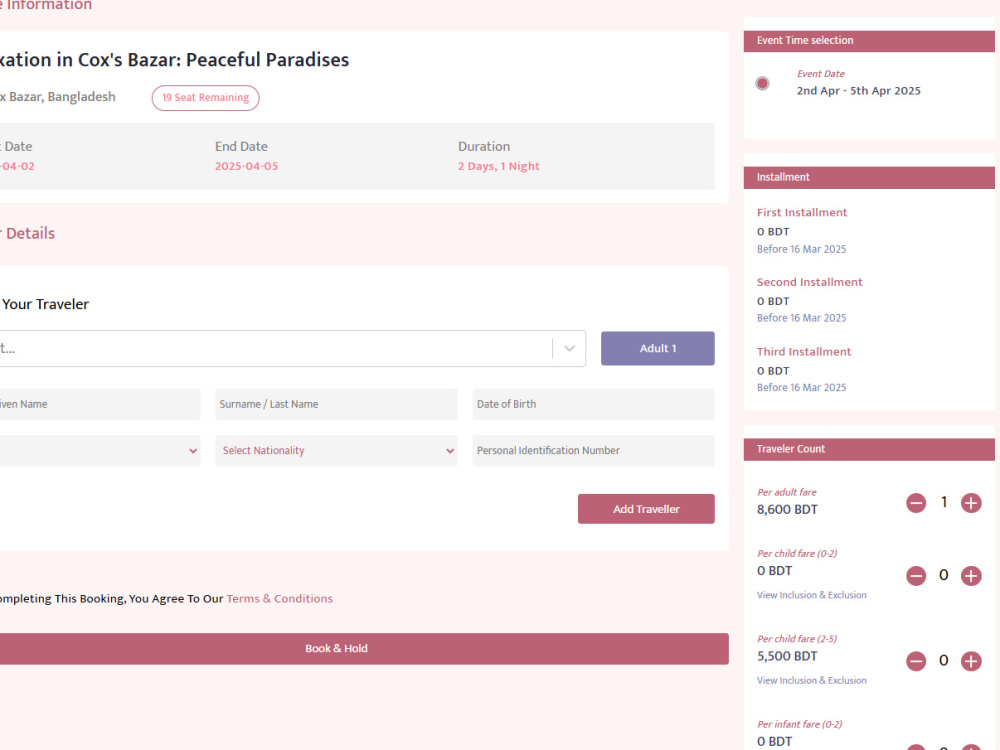Decrease adult traveler count with minus icon

pos(916,503)
